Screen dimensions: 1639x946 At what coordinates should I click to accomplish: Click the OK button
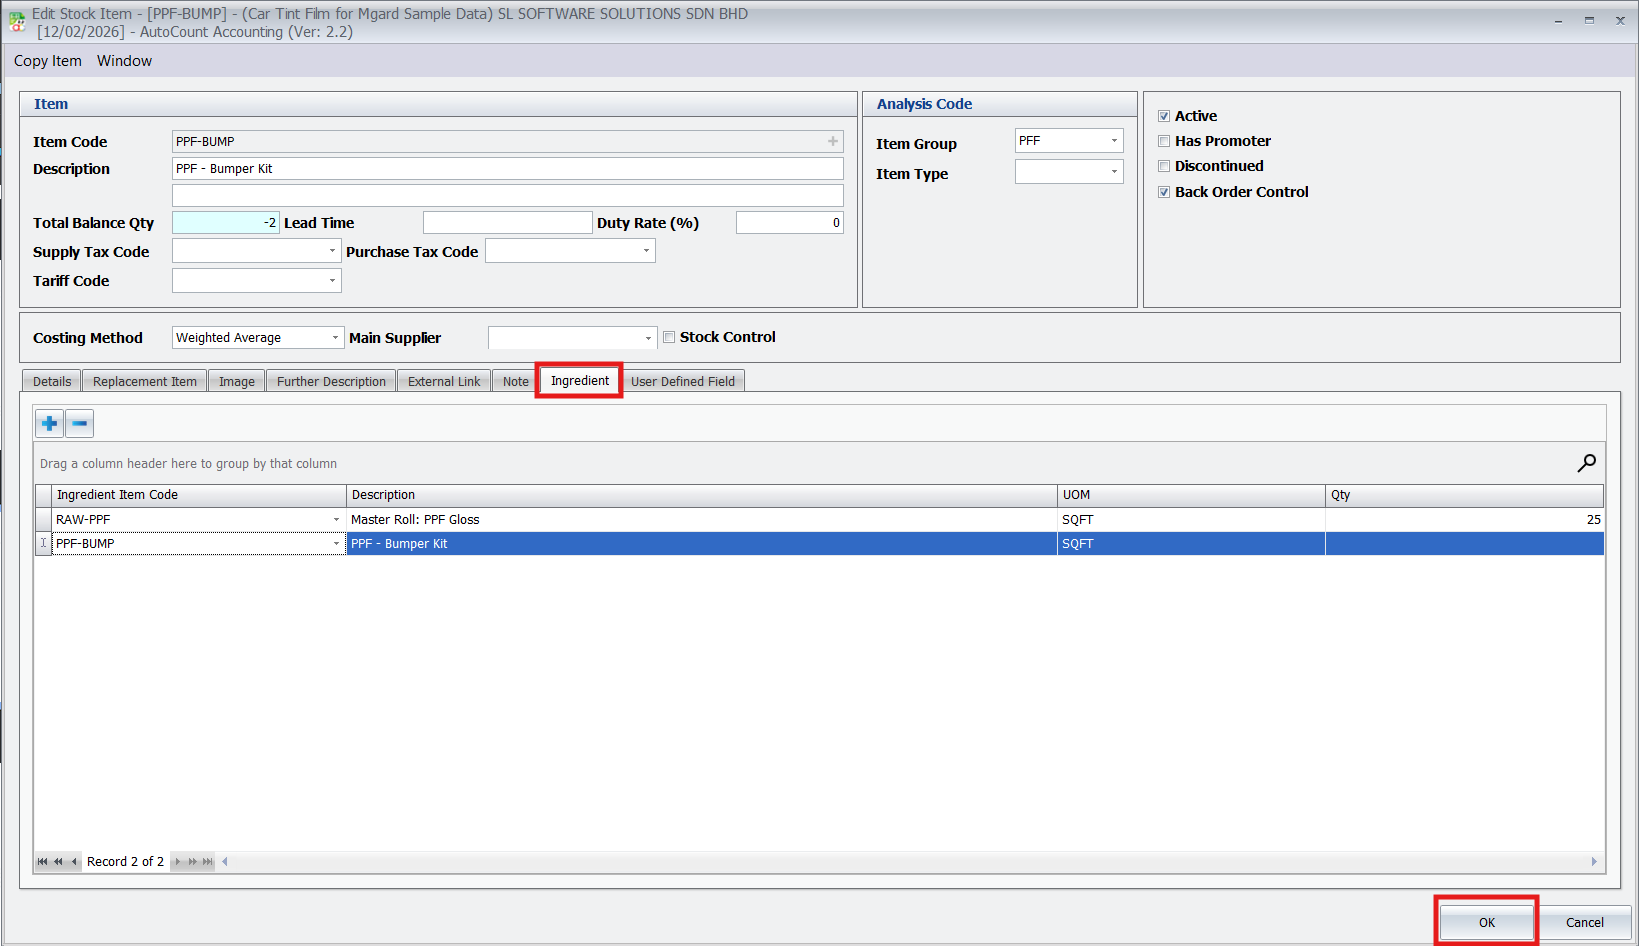pos(1486,922)
